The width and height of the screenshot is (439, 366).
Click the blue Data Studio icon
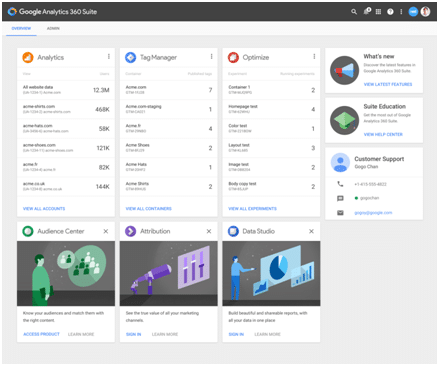click(x=233, y=231)
